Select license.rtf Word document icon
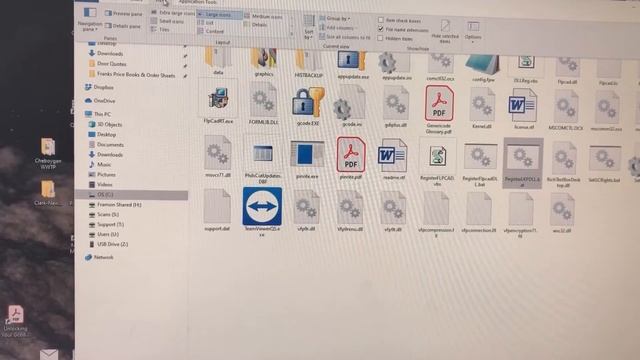Image resolution: width=640 pixels, height=360 pixels. (x=523, y=108)
